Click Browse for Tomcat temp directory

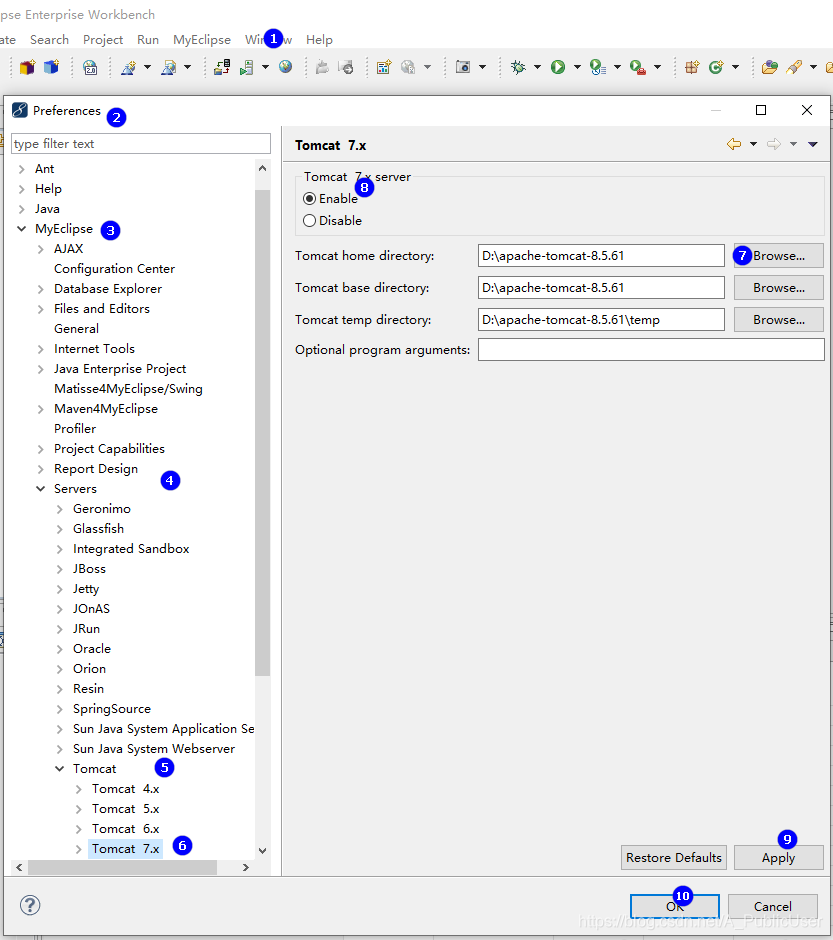(x=778, y=320)
